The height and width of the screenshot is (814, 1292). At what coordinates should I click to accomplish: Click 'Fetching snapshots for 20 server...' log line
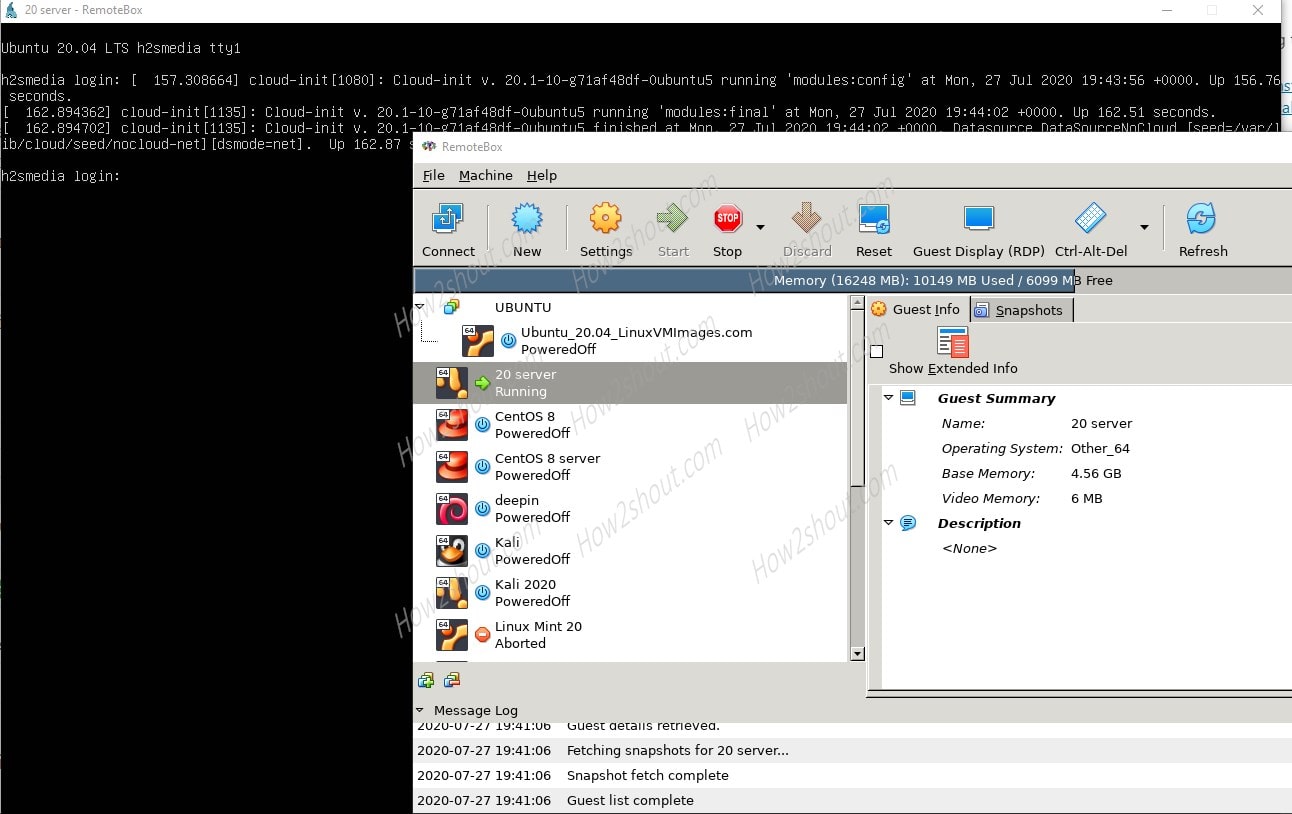point(678,750)
